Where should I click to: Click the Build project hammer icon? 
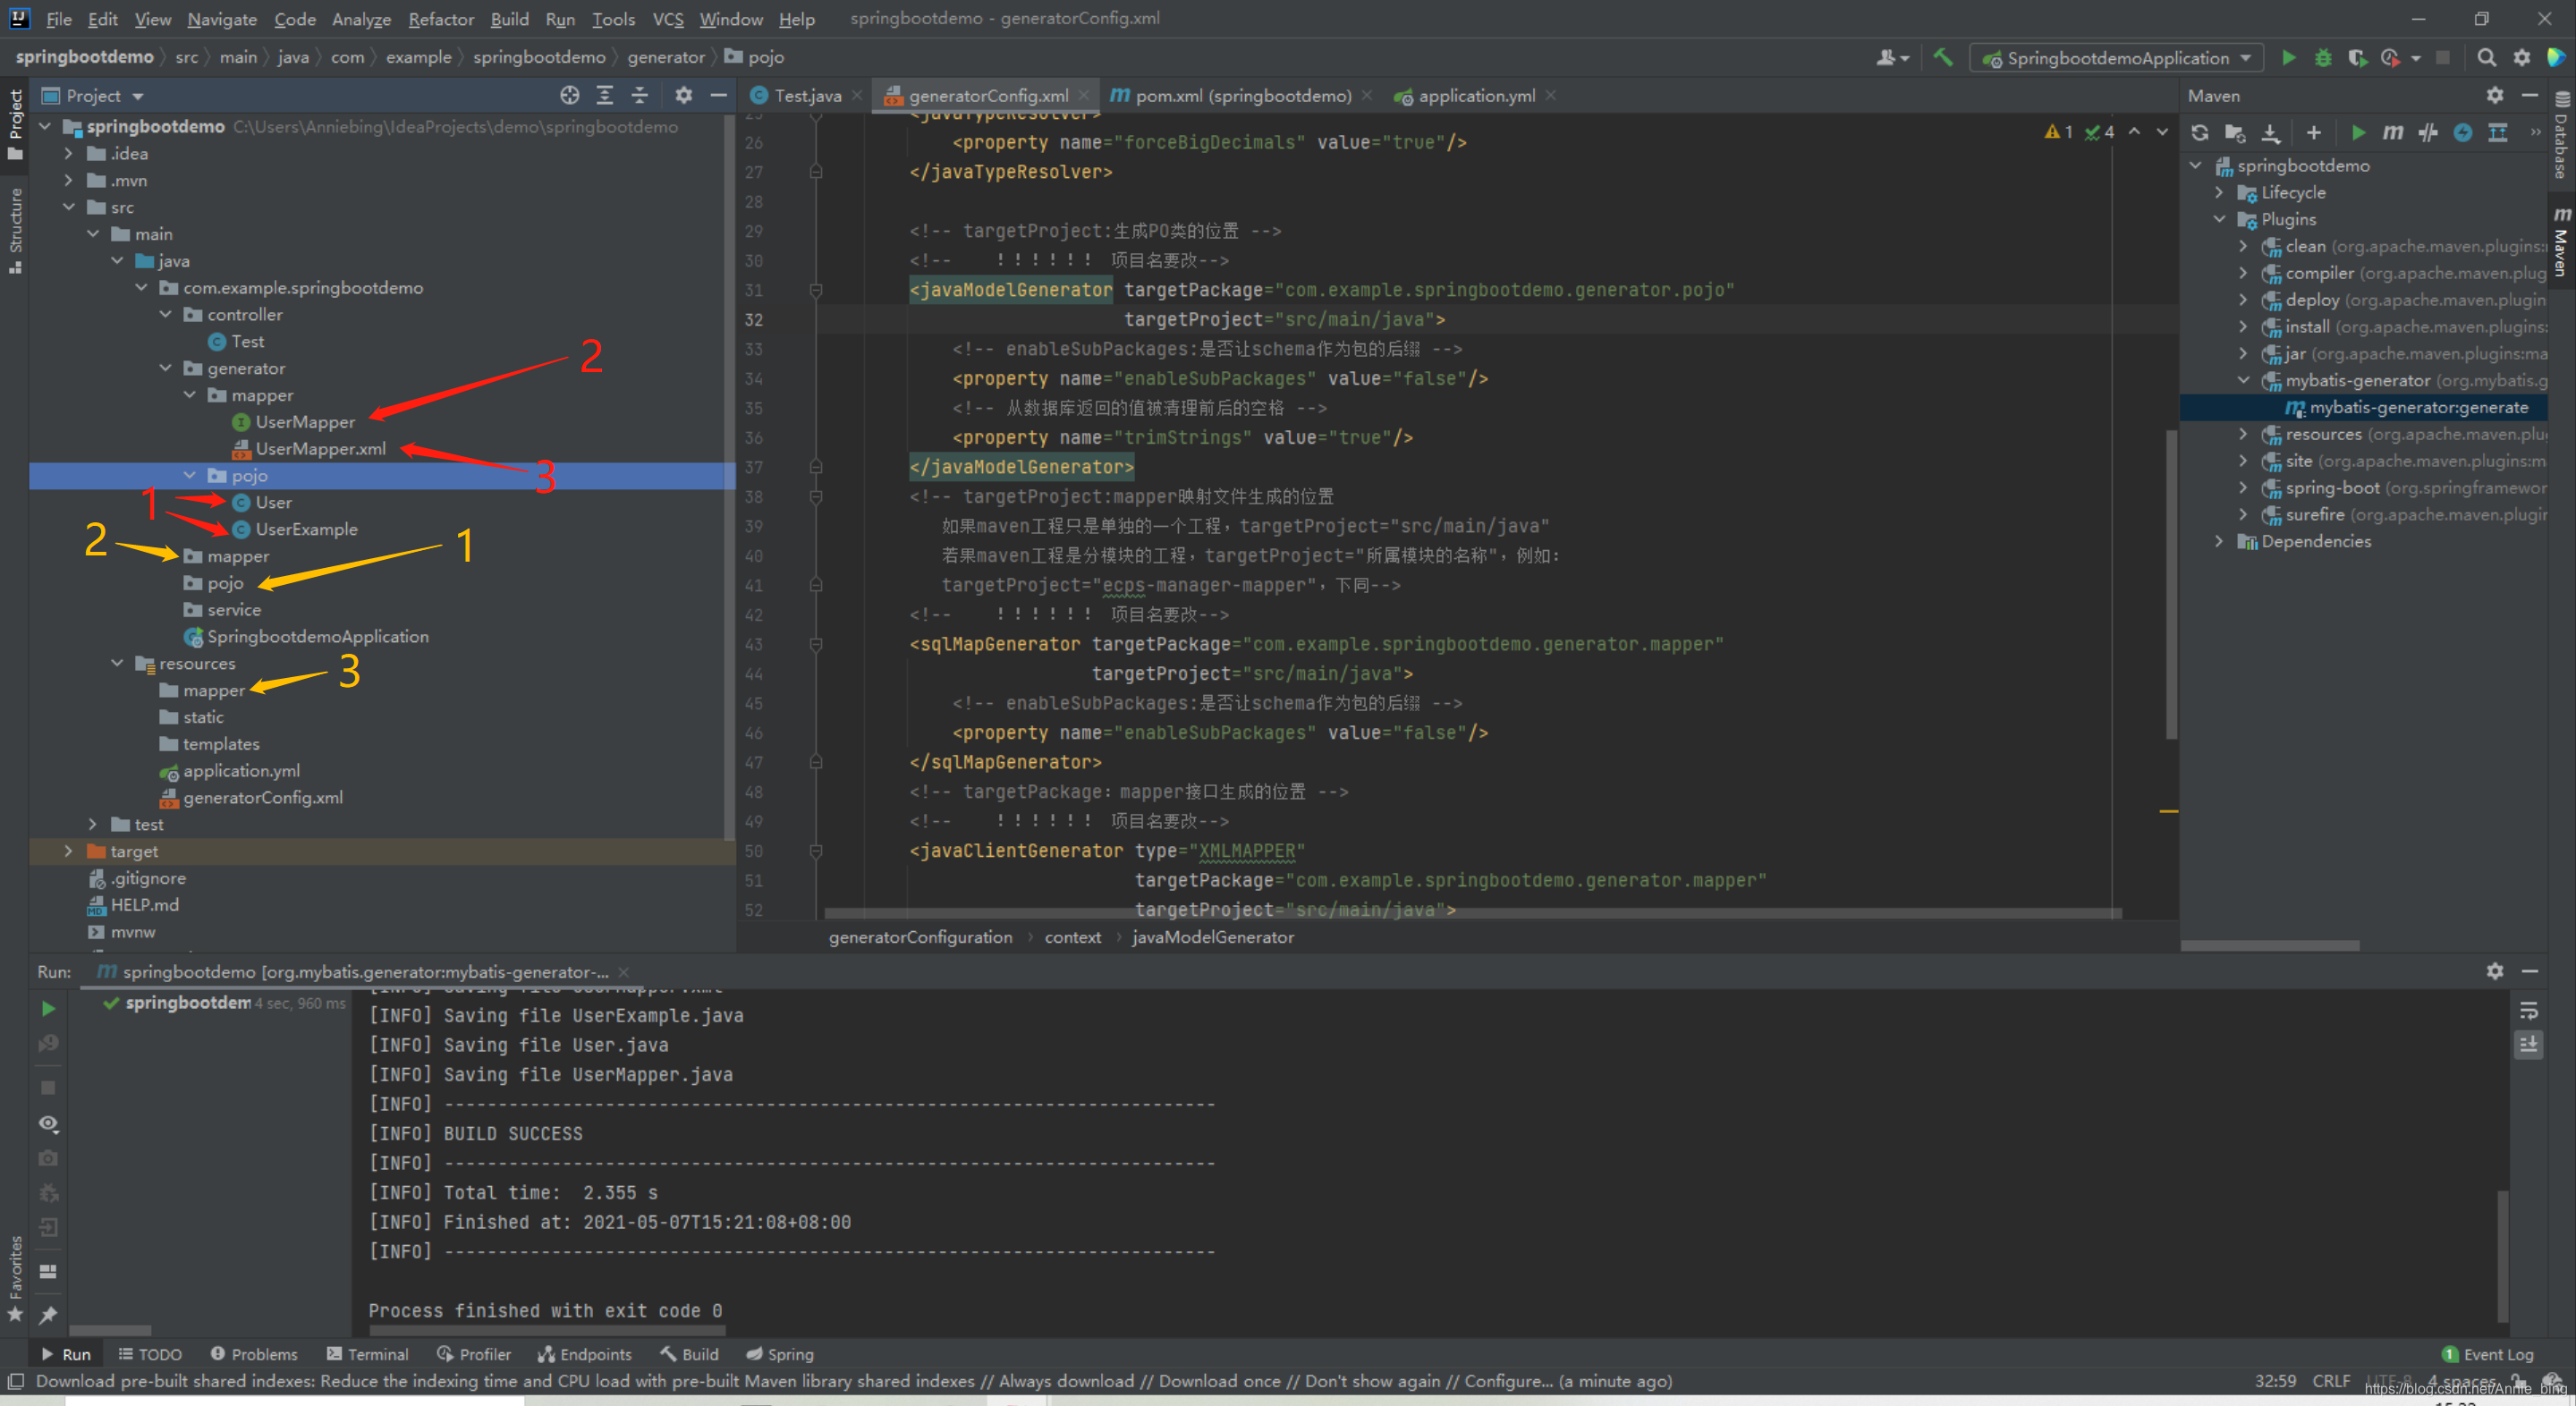1942,58
